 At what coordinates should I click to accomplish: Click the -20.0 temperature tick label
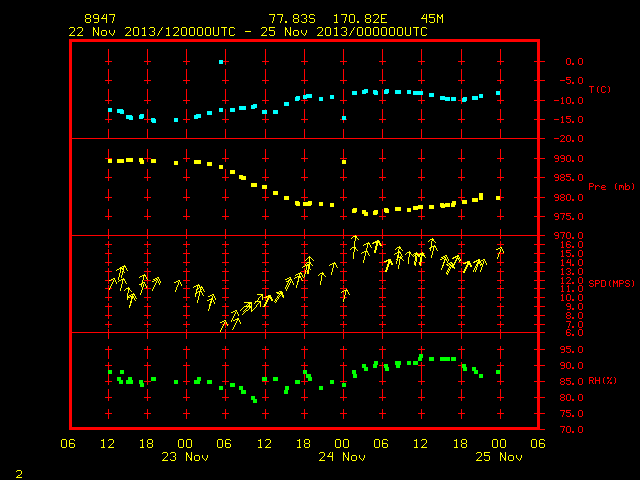click(568, 139)
